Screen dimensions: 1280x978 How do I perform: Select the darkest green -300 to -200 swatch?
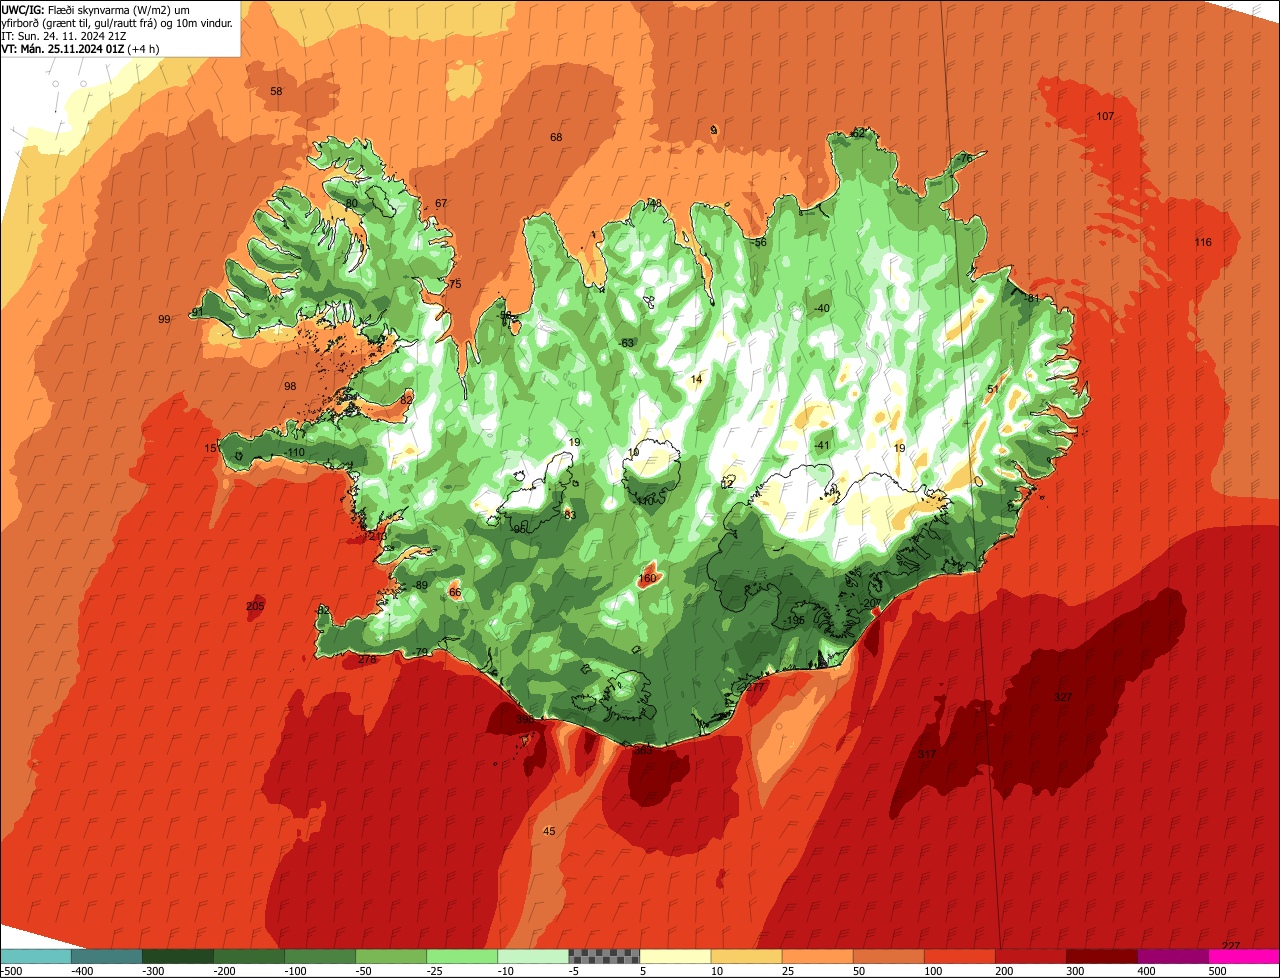[177, 955]
